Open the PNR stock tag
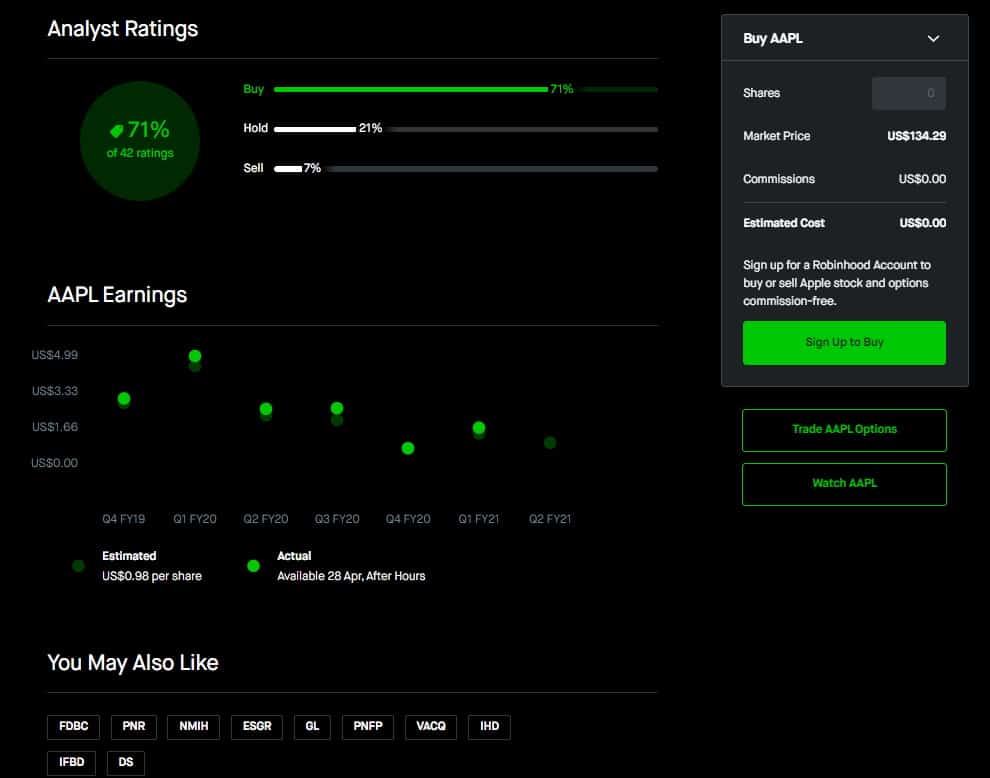The image size is (990, 778). point(134,727)
